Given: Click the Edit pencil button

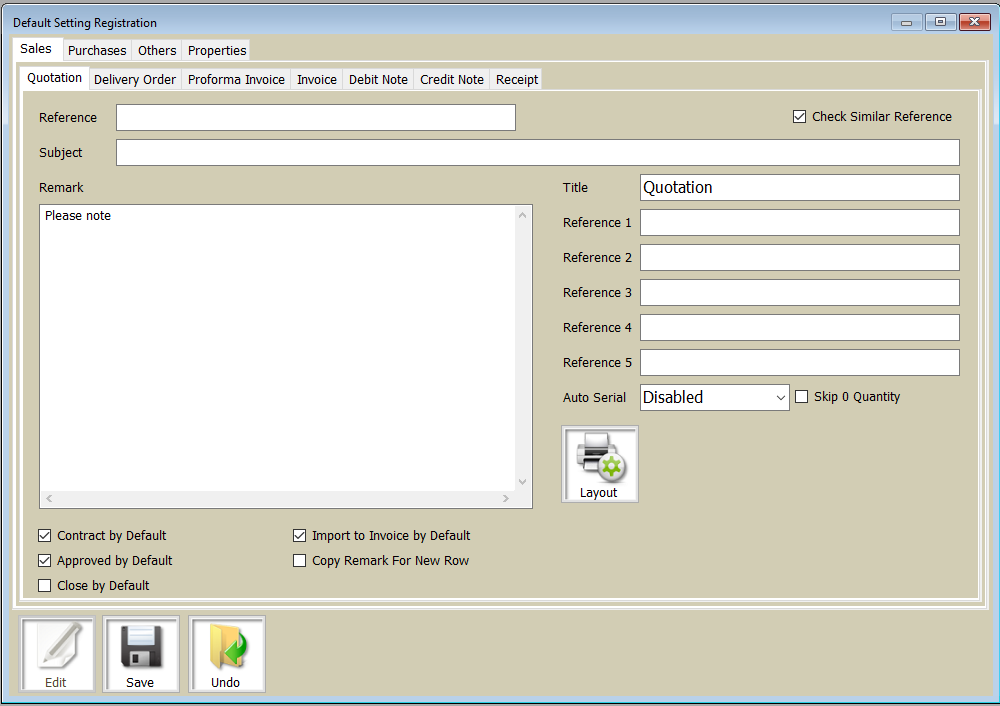Looking at the screenshot, I should [x=57, y=654].
